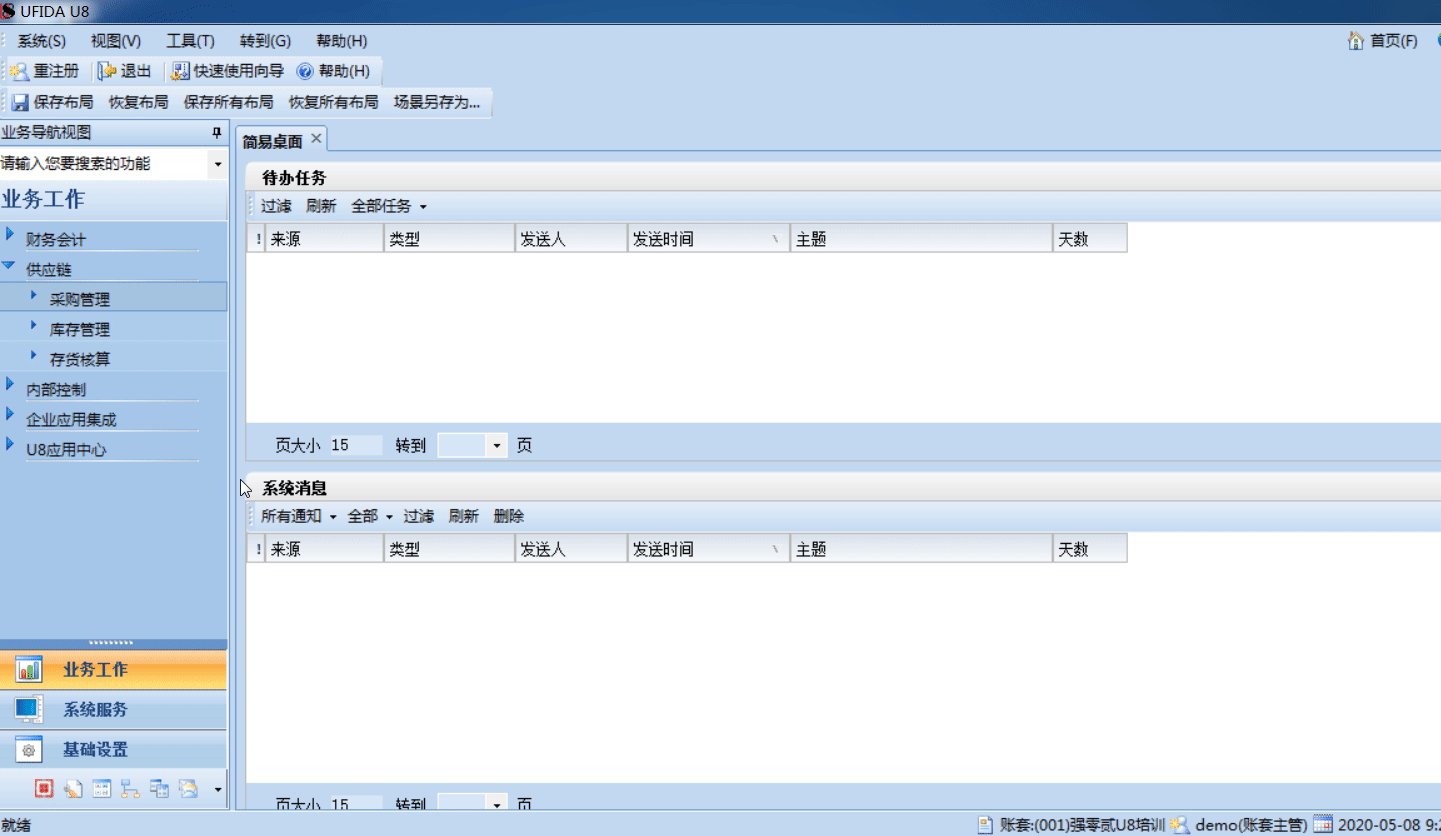Viewport: 1441px width, 836px height.
Task: Click the floppy disk 保存布局 icon
Action: click(x=20, y=102)
